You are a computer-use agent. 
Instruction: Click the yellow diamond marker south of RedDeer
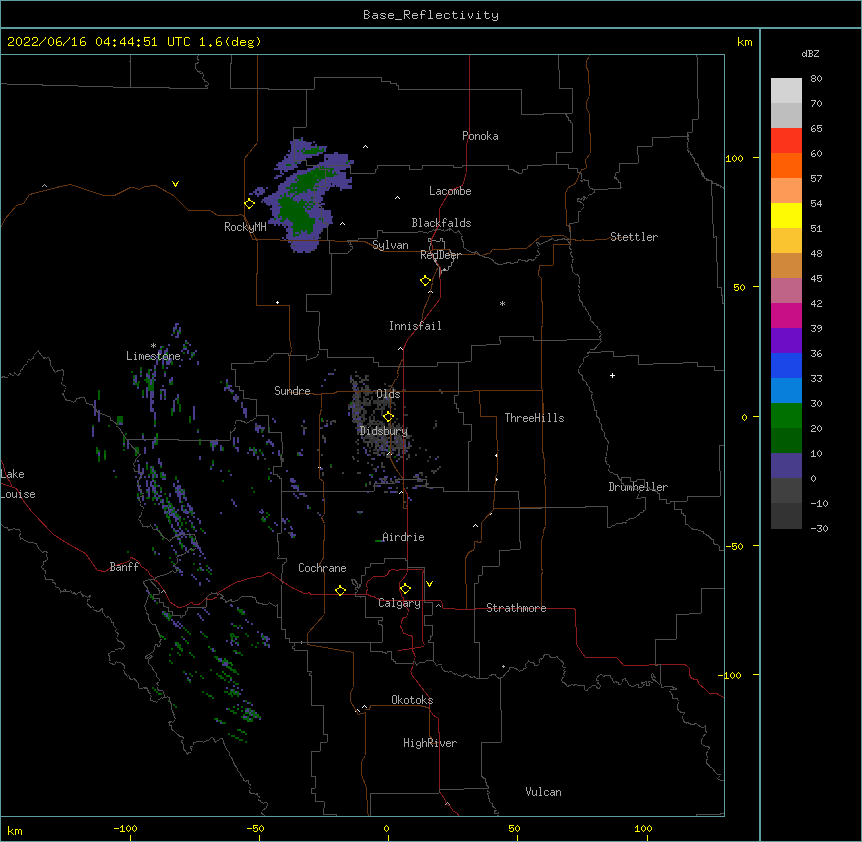coord(426,281)
